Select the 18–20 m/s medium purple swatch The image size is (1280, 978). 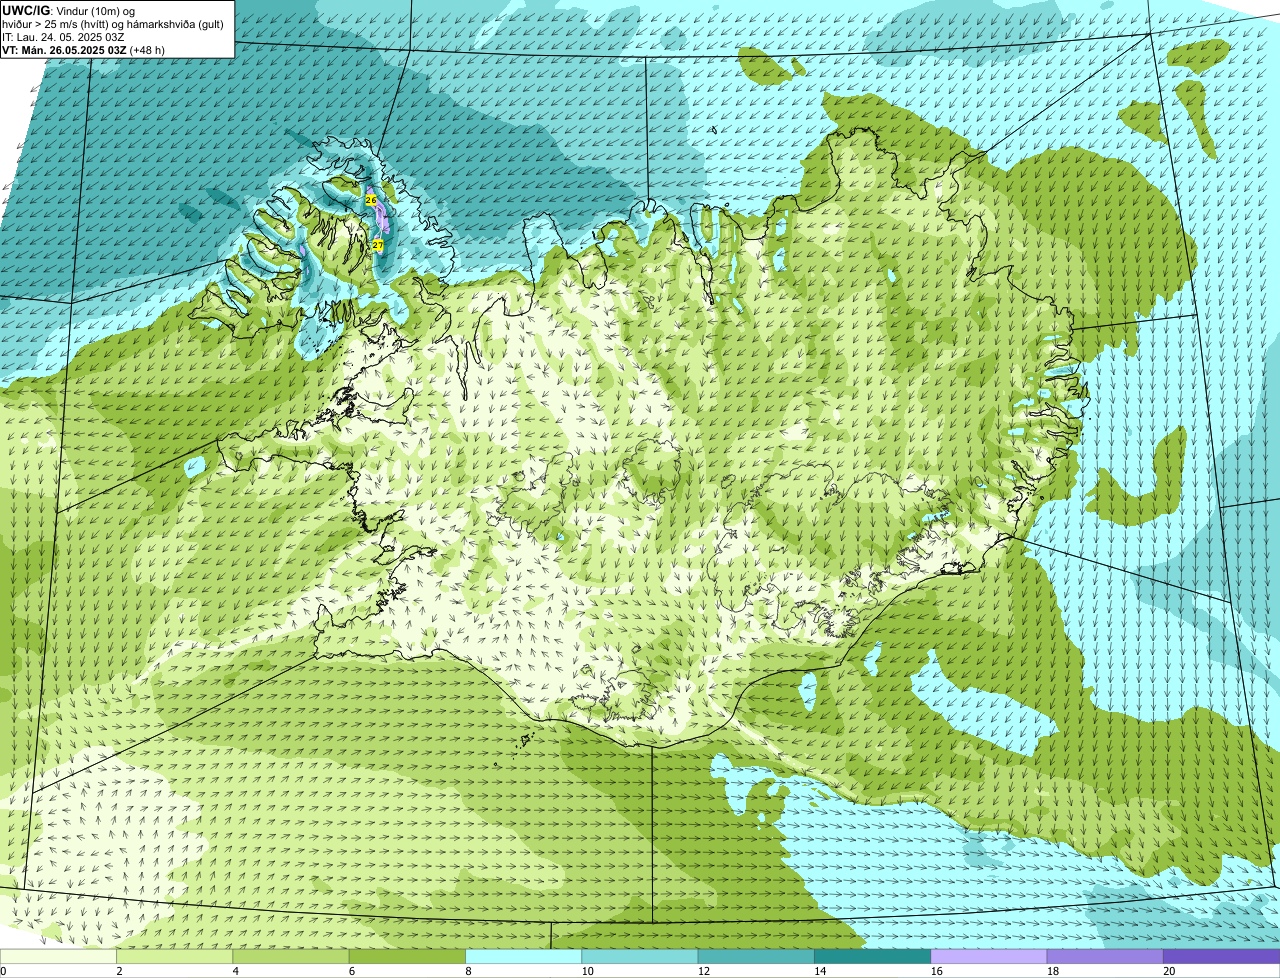pos(1105,956)
